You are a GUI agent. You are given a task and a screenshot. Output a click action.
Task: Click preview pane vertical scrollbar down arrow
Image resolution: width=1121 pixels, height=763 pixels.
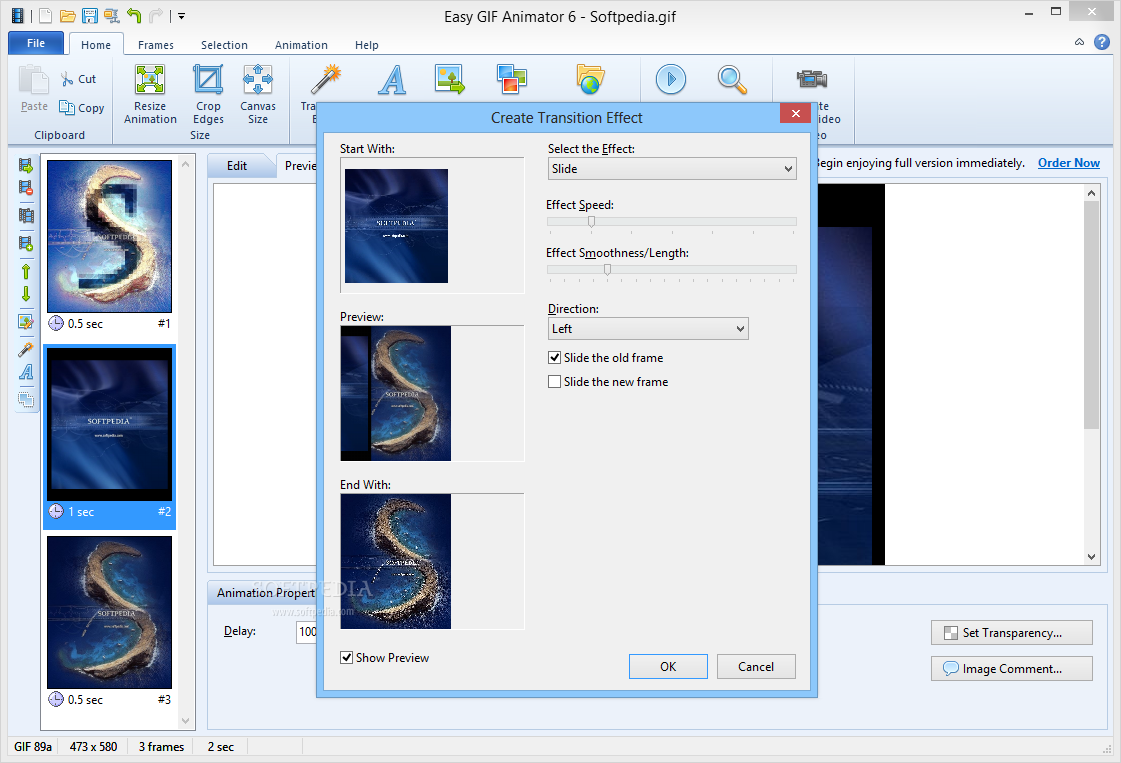tap(1091, 556)
